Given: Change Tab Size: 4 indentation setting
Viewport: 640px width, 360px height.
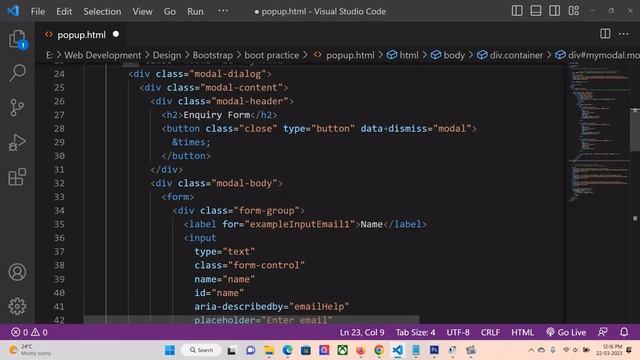Looking at the screenshot, I should [x=415, y=332].
